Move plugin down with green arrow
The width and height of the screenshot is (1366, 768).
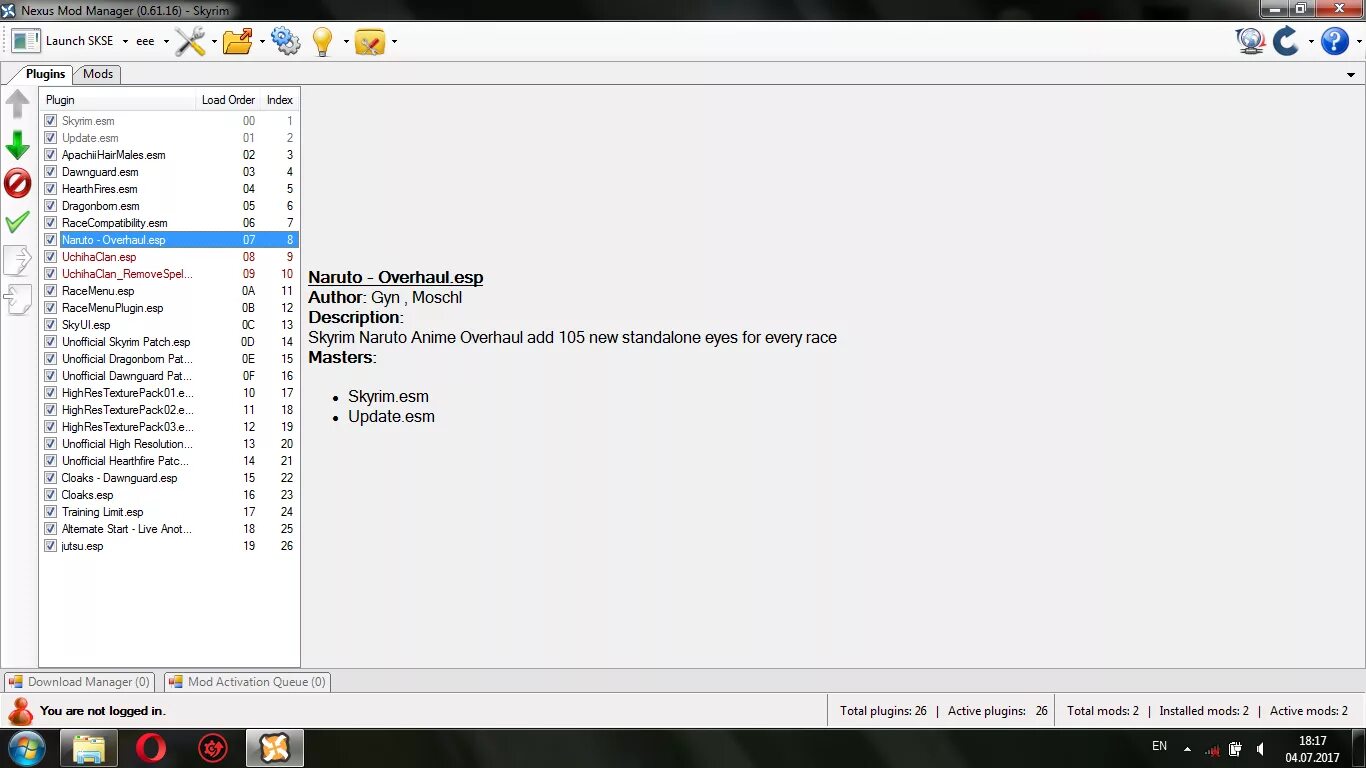[x=18, y=145]
